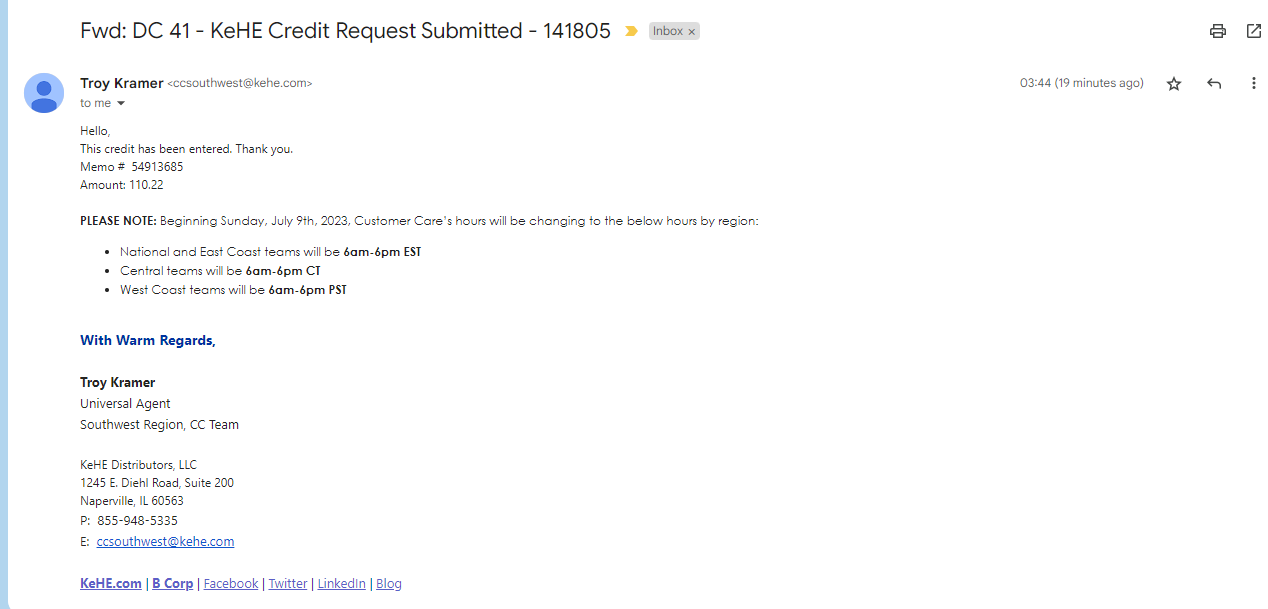Screen dimensions: 1268x609
Task: Click the email subject line heading
Action: (x=345, y=31)
